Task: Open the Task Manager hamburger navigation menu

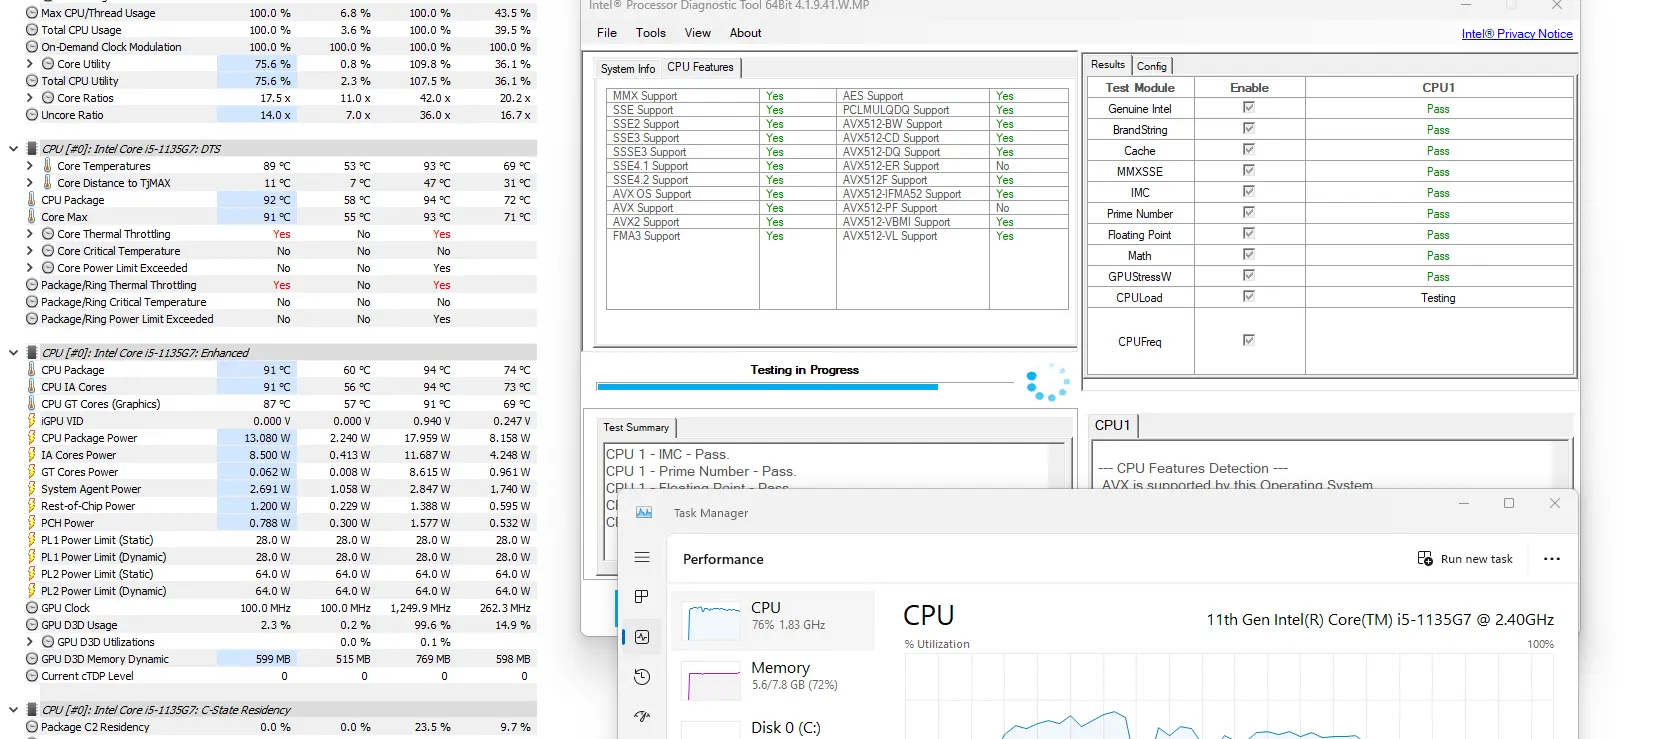Action: (x=642, y=558)
